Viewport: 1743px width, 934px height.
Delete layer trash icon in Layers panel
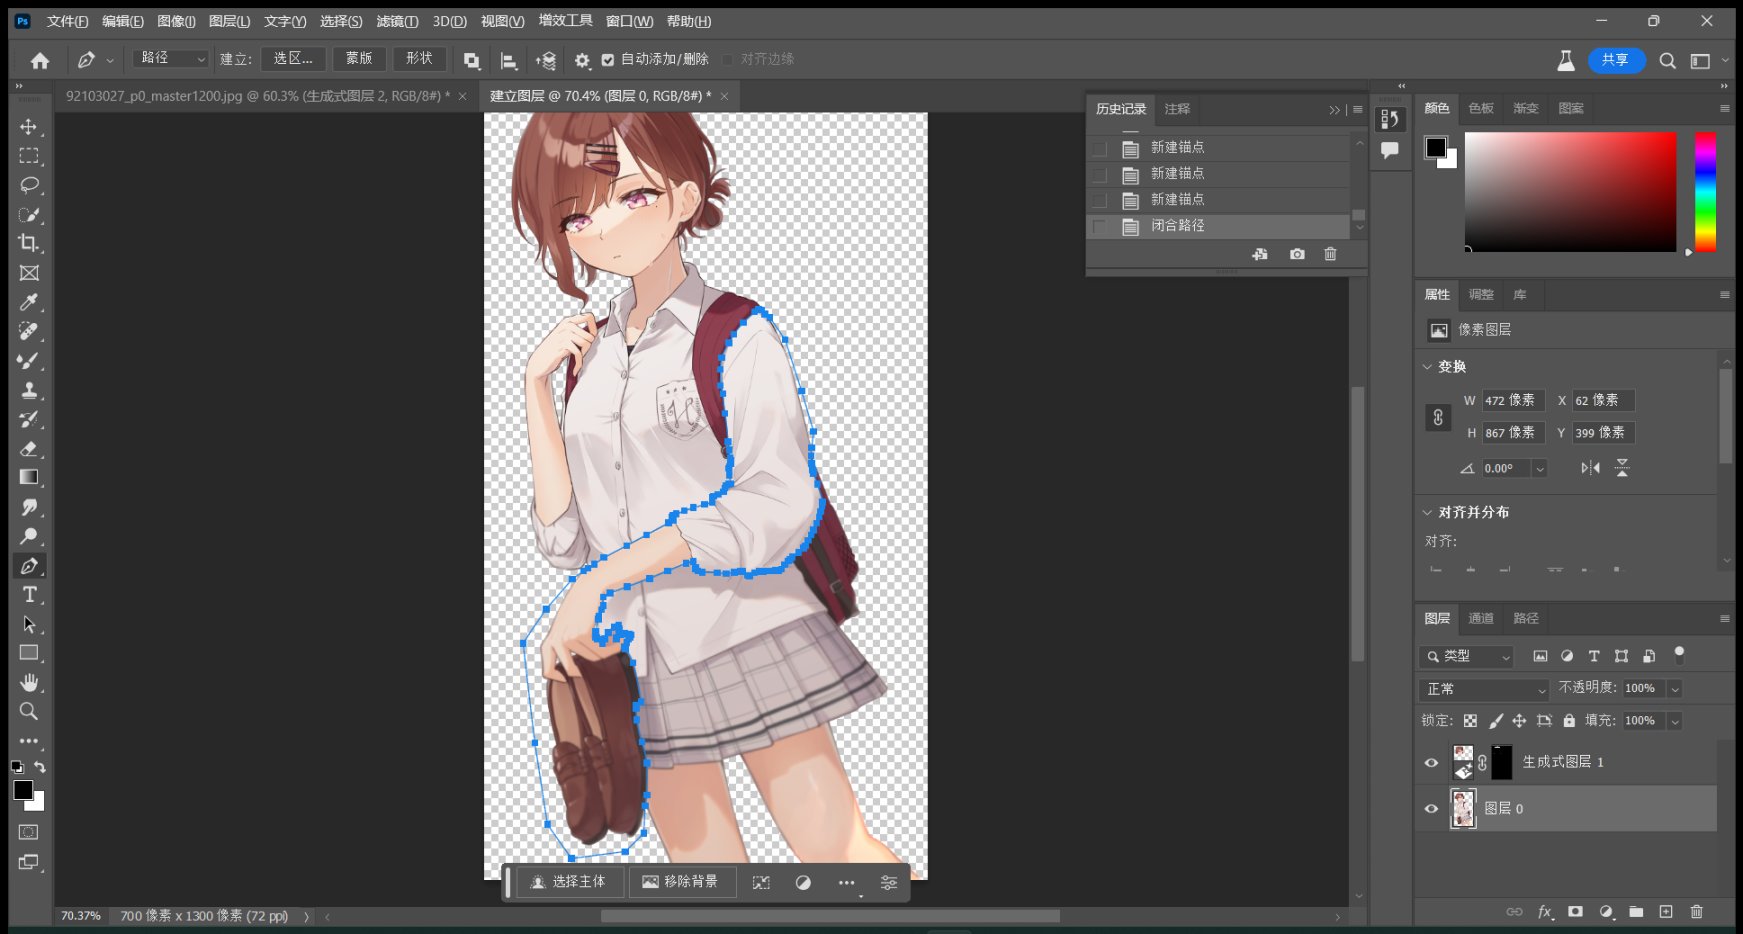pos(1696,912)
